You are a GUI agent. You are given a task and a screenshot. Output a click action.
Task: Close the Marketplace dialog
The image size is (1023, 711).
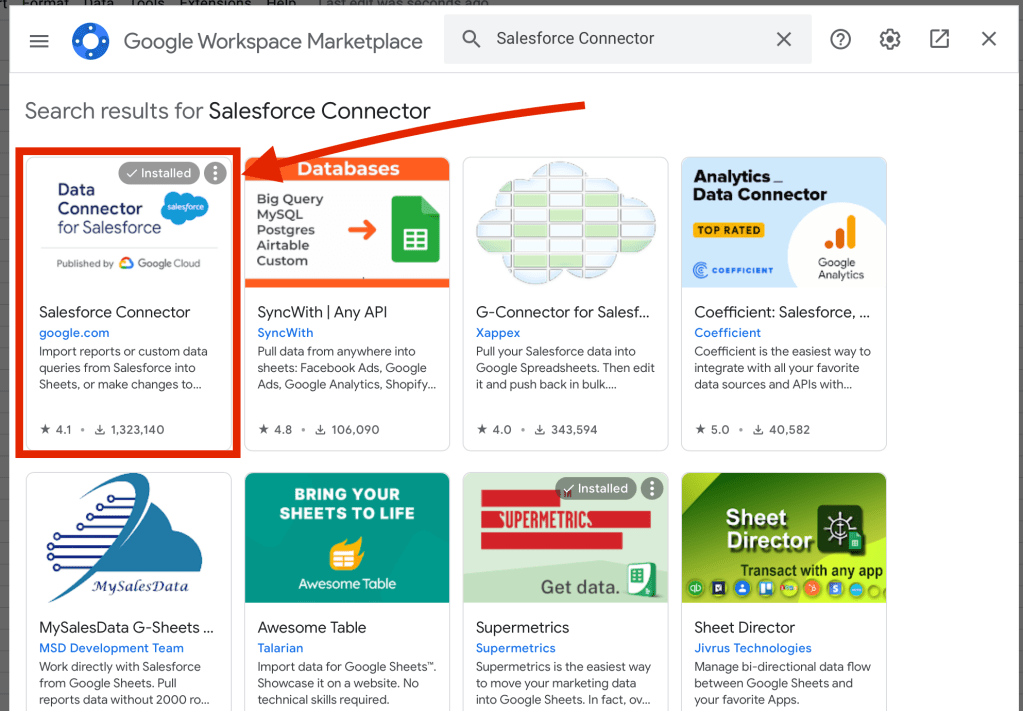[x=988, y=39]
